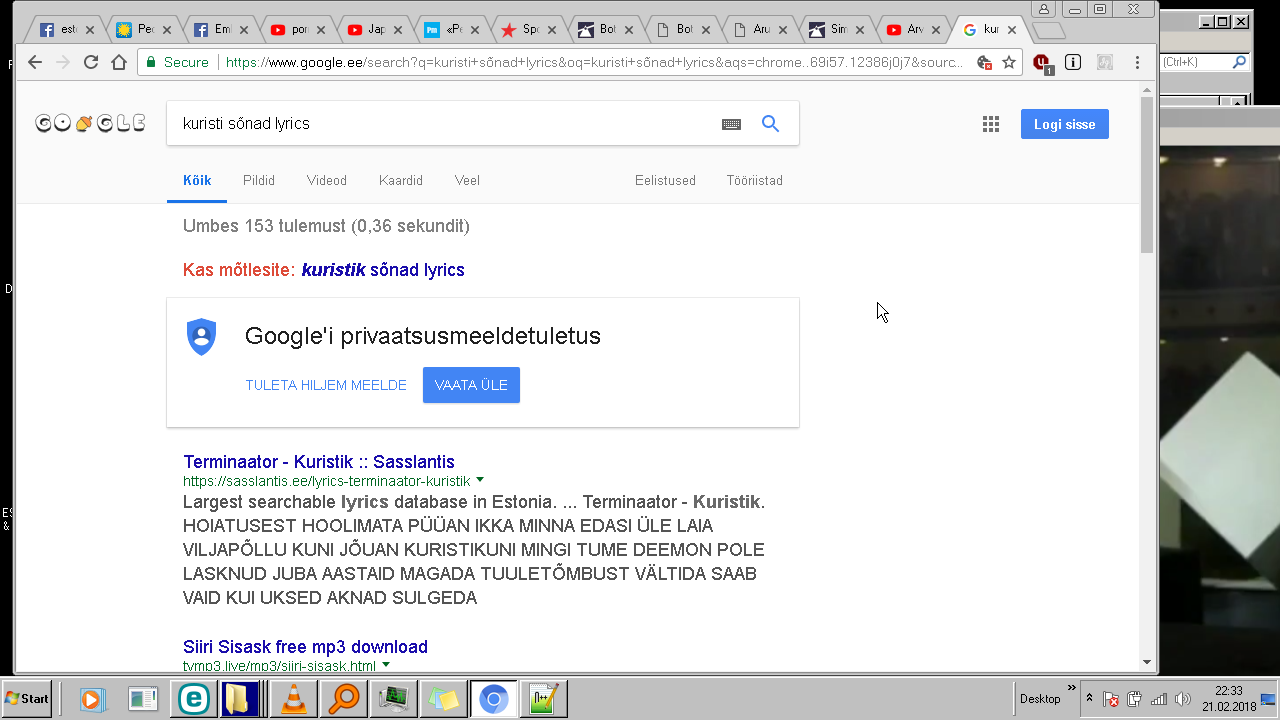Image resolution: width=1280 pixels, height=720 pixels.
Task: Open the media player taskbar icon
Action: tap(92, 699)
